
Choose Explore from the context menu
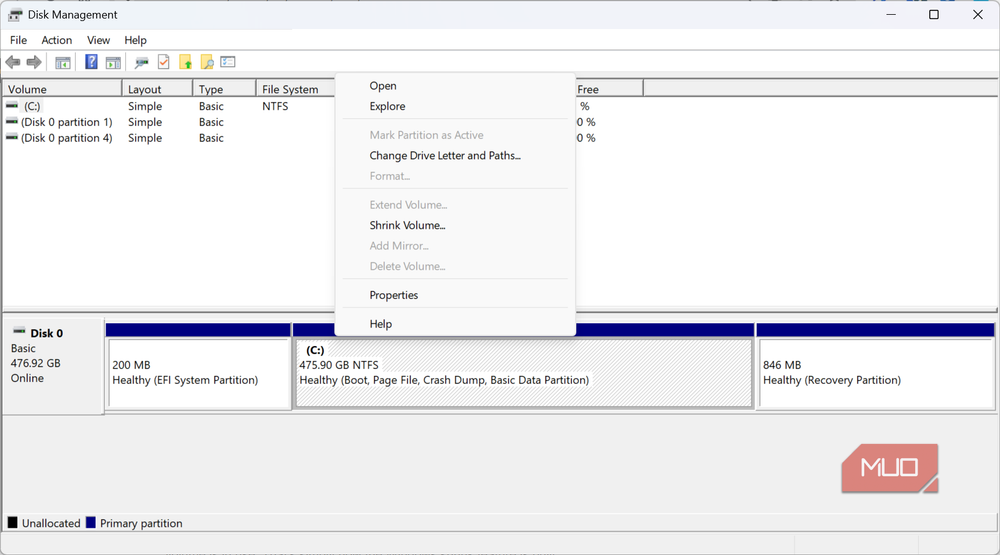point(455,106)
